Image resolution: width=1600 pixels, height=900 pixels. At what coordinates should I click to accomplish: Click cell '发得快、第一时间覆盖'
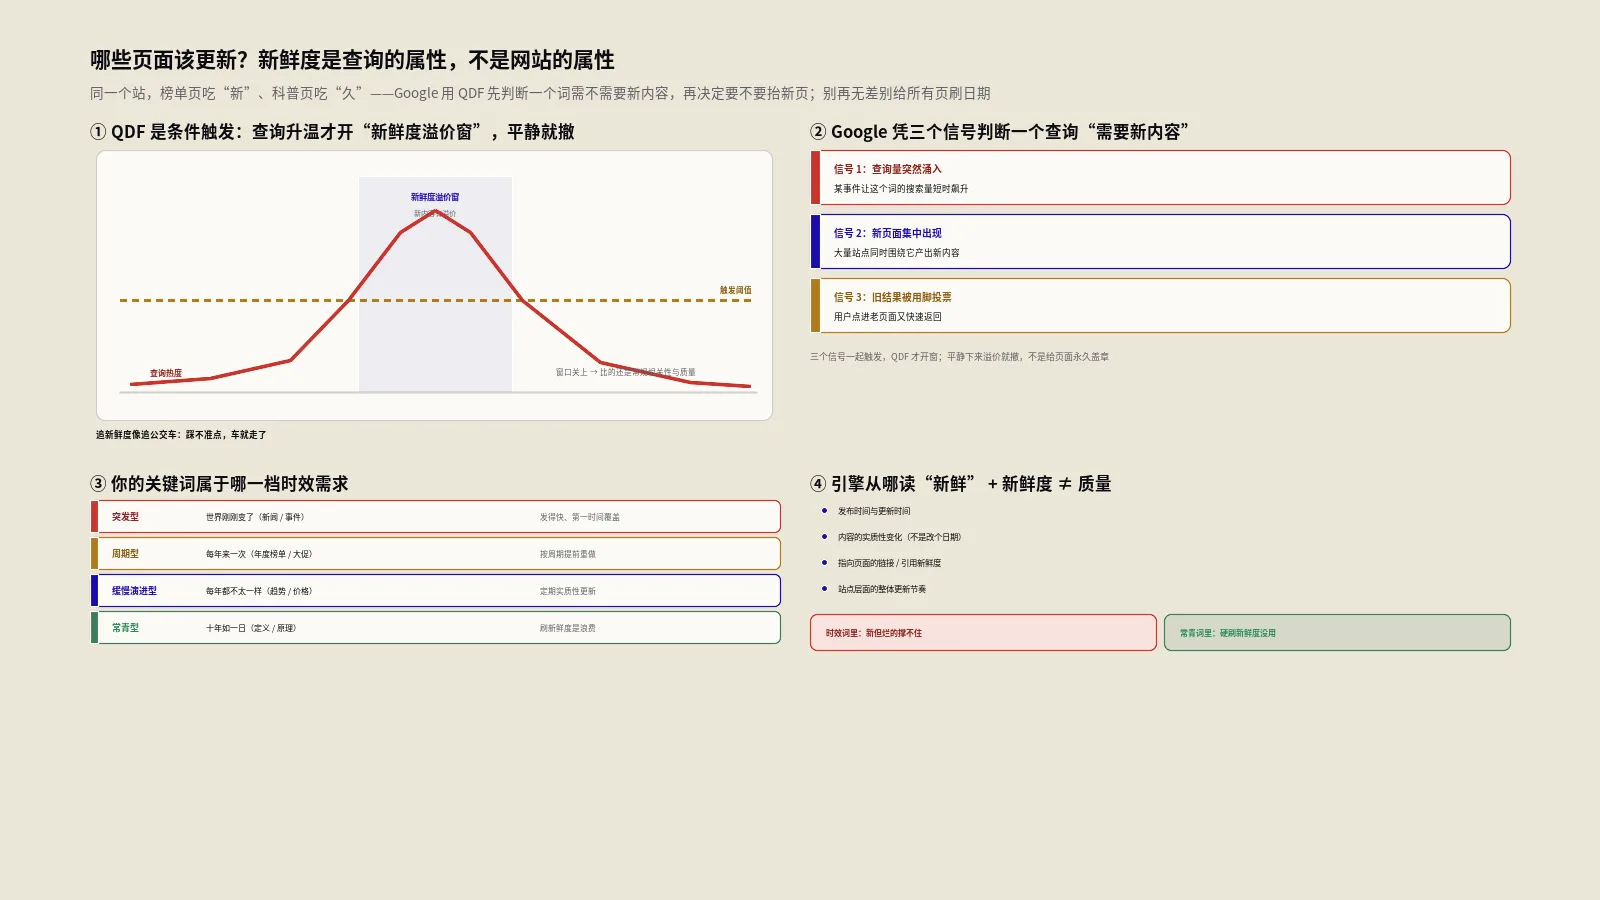point(580,518)
